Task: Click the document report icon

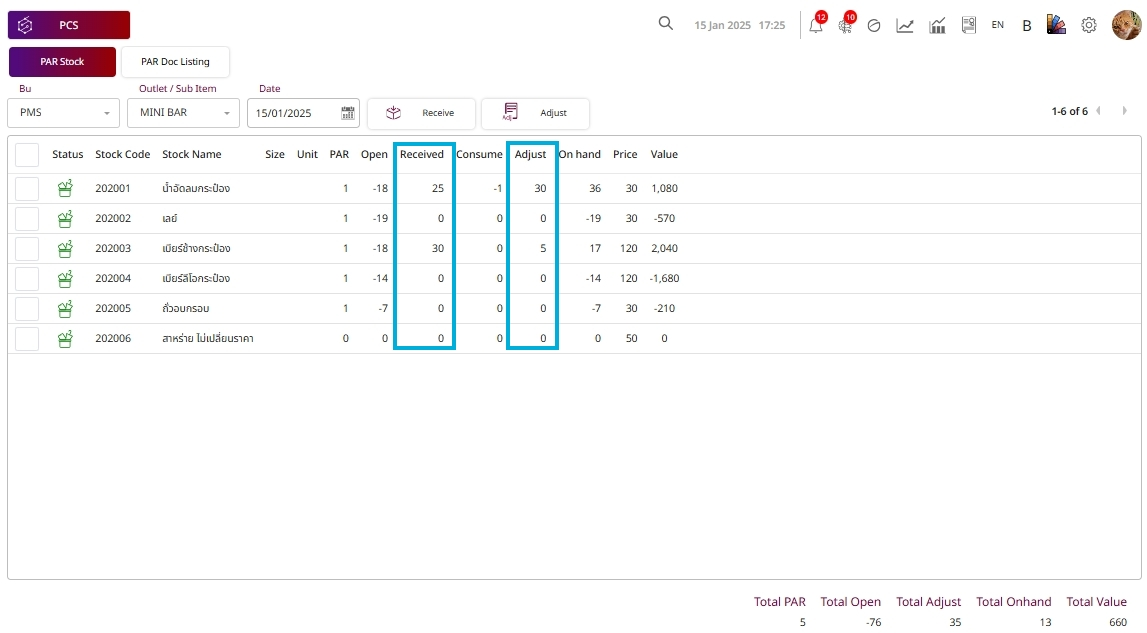Action: 968,26
